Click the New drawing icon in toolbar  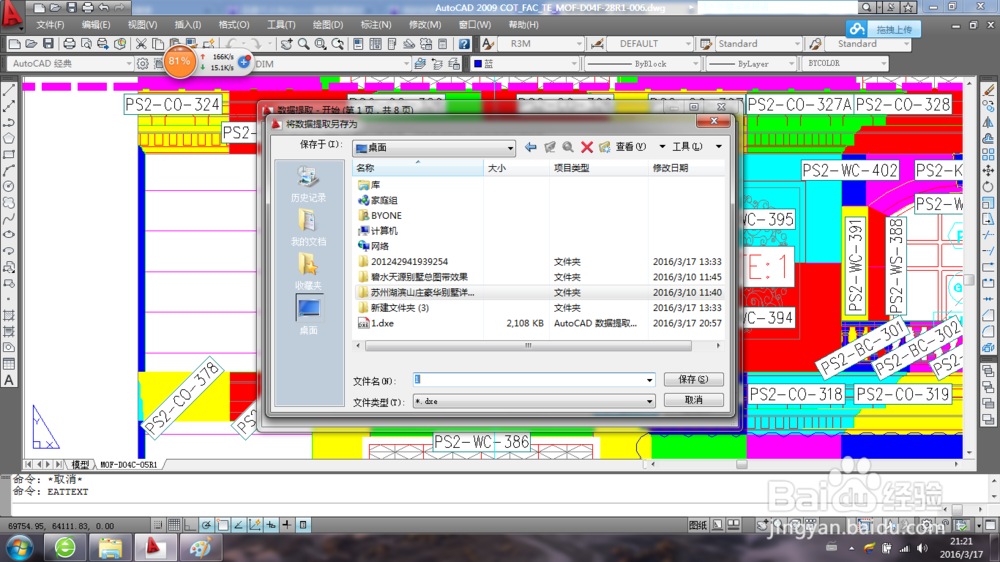click(x=14, y=44)
